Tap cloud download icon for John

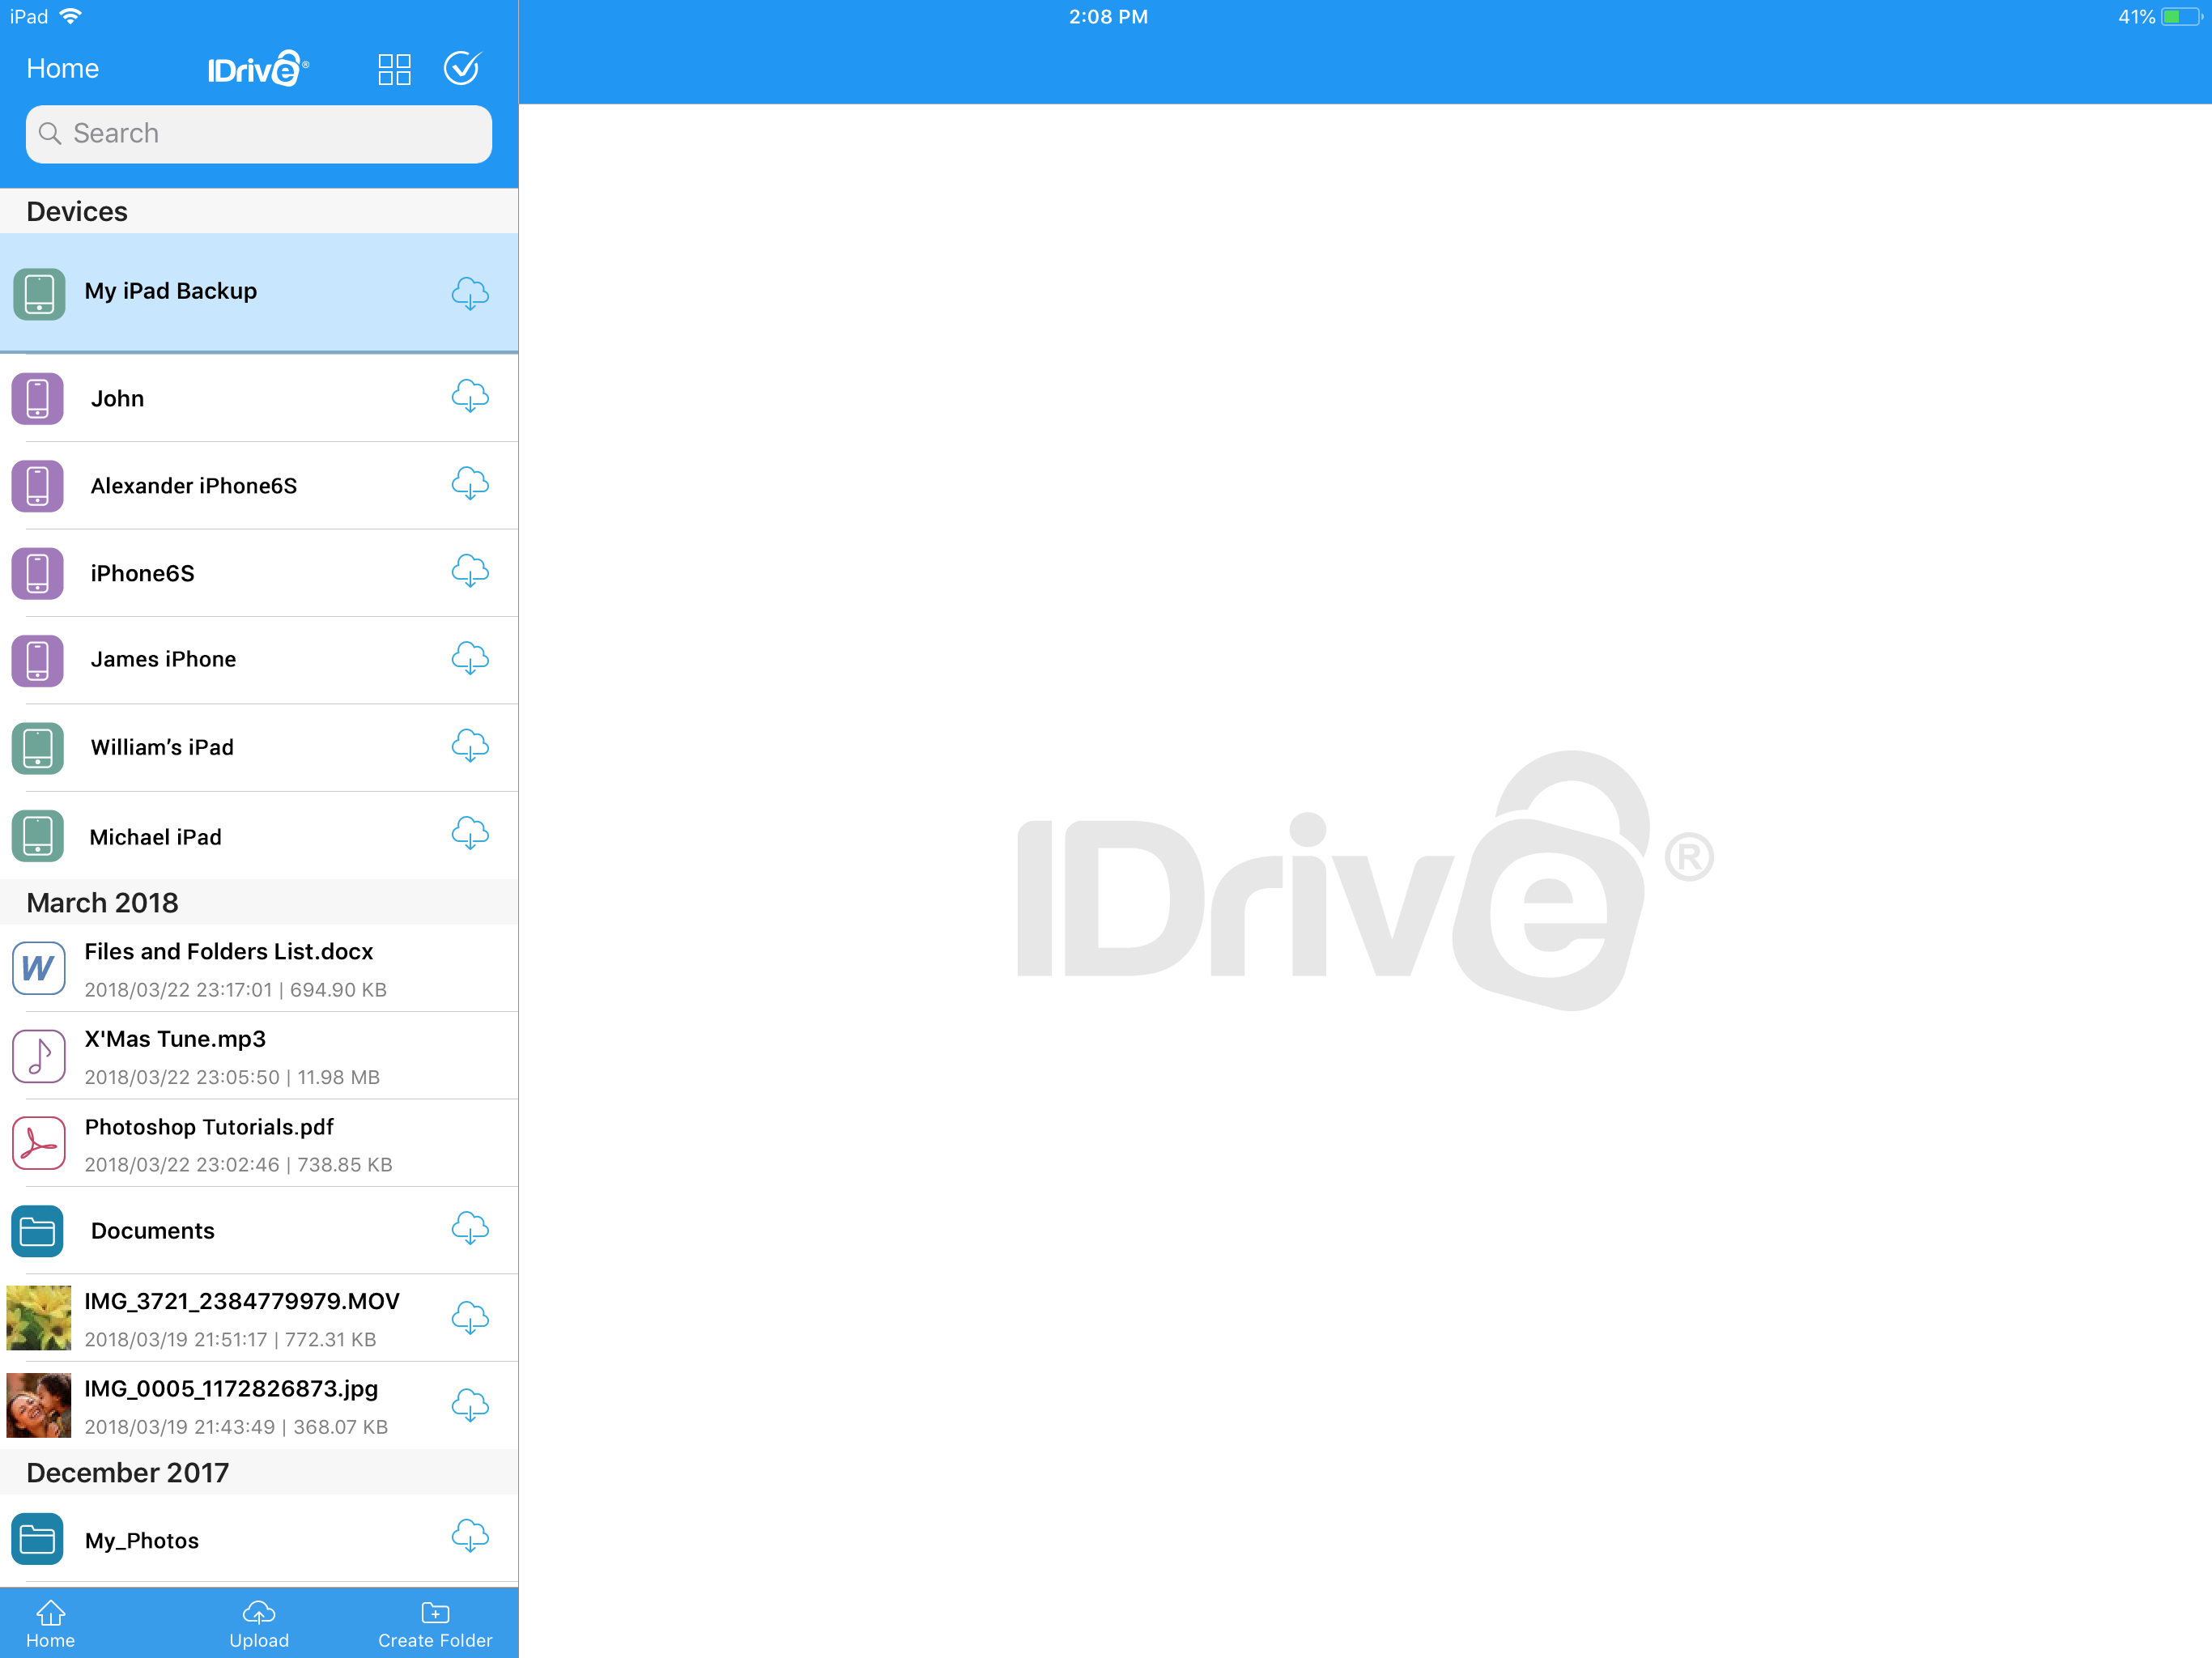(x=470, y=397)
